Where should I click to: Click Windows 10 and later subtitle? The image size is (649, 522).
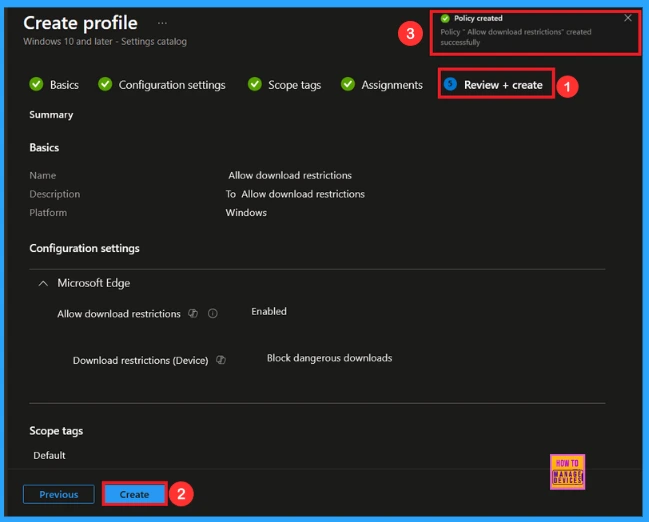tap(105, 41)
